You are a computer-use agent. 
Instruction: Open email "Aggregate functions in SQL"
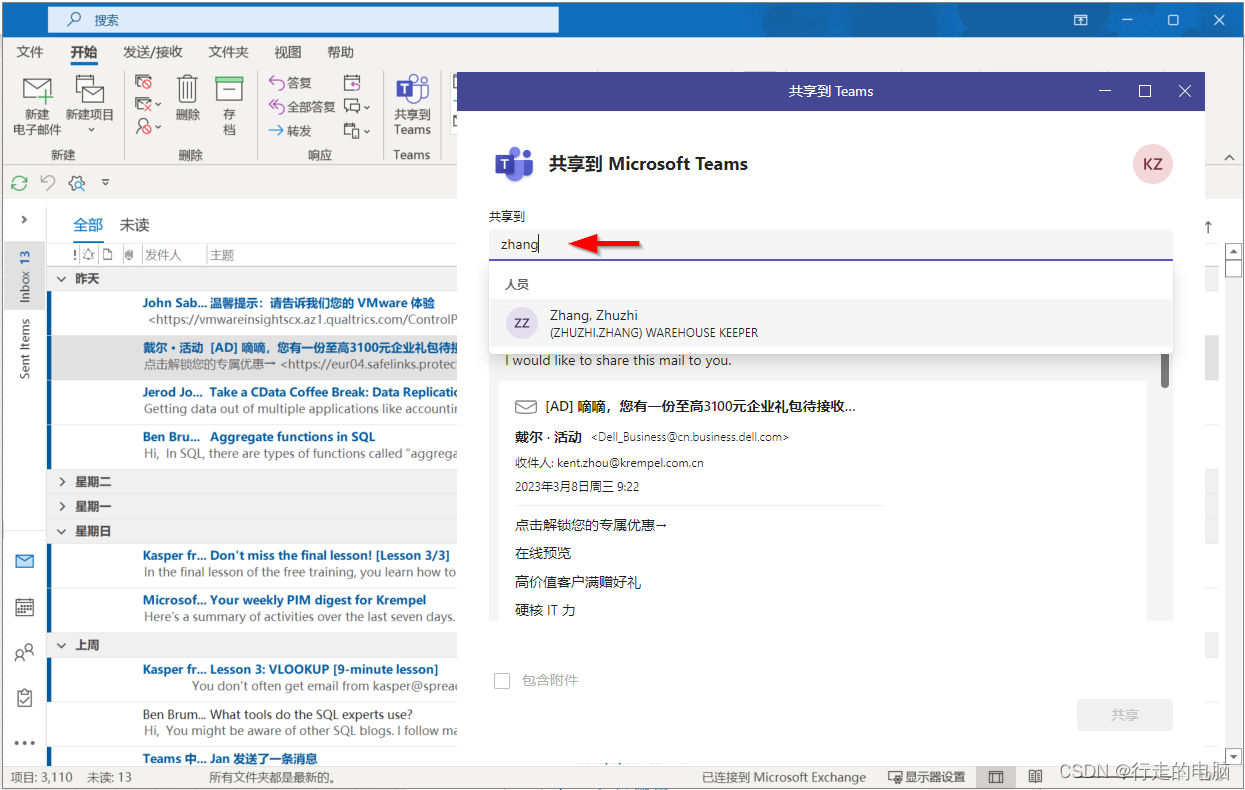pos(253,446)
